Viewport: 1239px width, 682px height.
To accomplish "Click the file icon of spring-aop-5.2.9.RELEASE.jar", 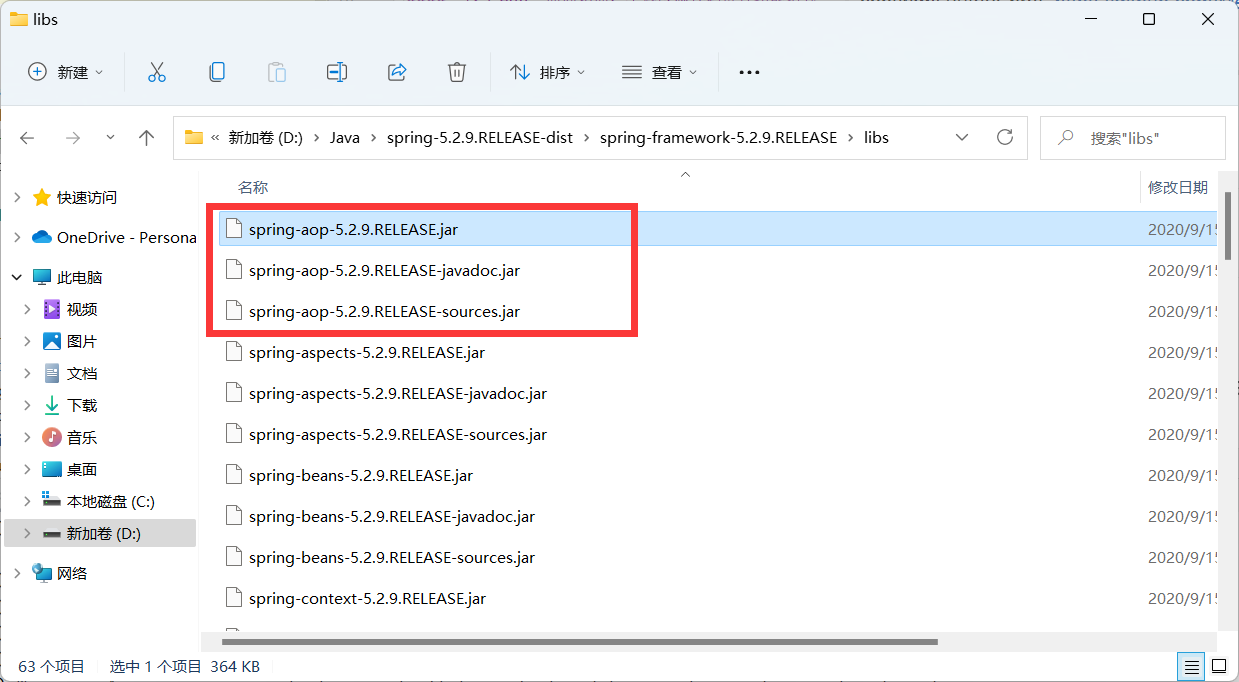I will [x=234, y=229].
